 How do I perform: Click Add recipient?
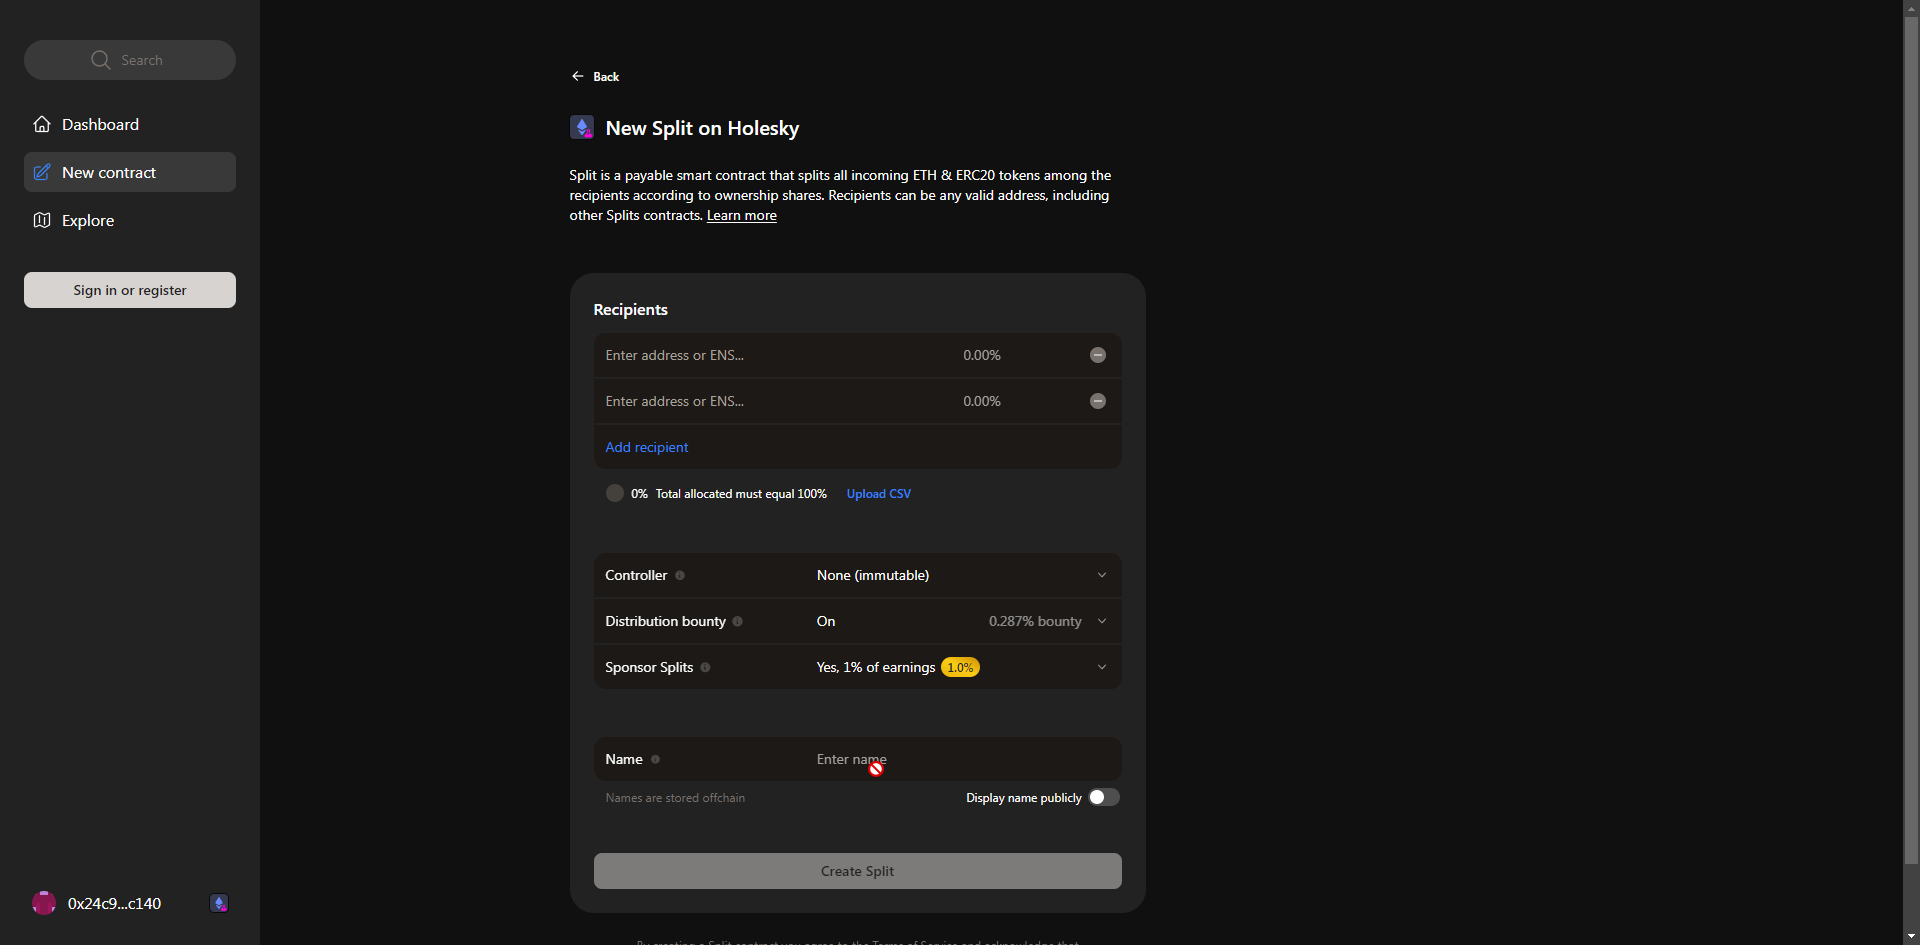point(646,447)
